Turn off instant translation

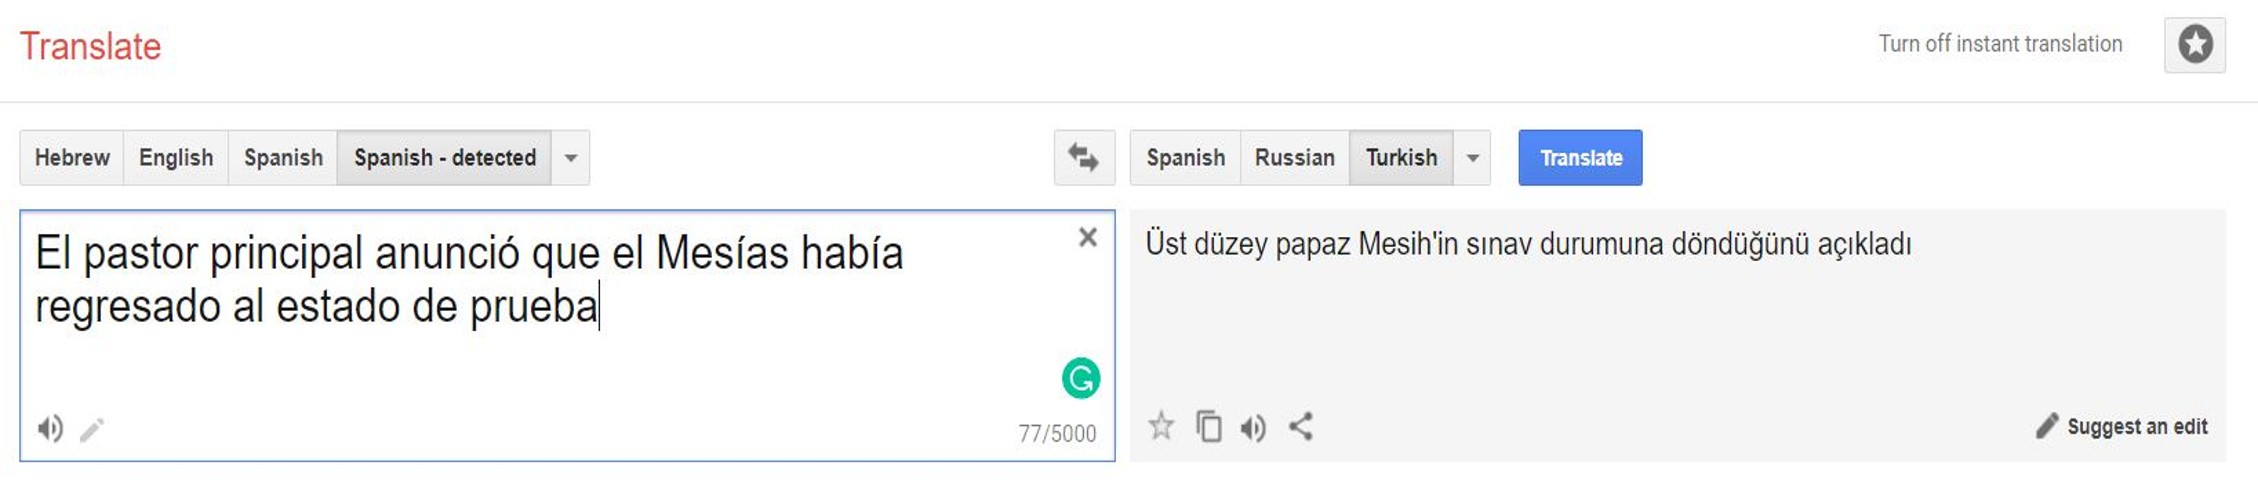pos(1999,44)
